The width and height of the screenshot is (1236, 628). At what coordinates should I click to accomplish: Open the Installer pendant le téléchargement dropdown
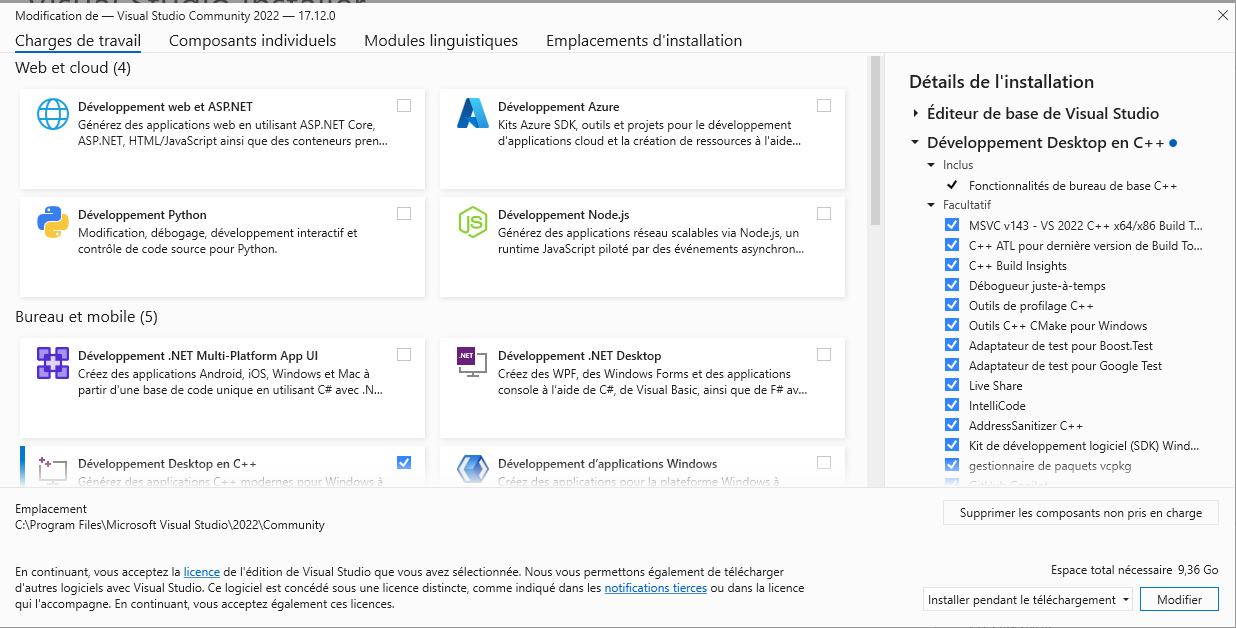1029,600
